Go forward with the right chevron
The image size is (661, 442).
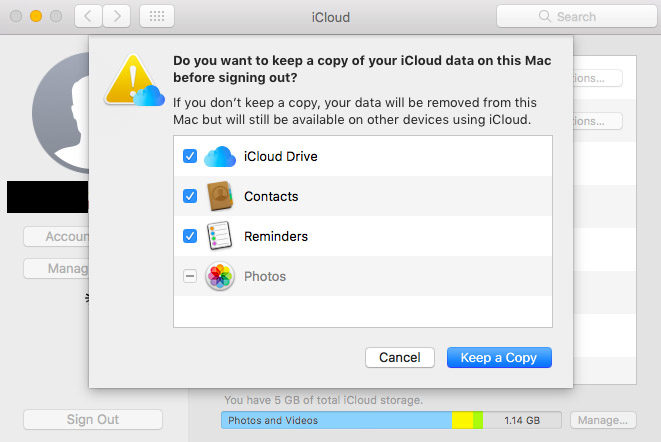[x=117, y=17]
